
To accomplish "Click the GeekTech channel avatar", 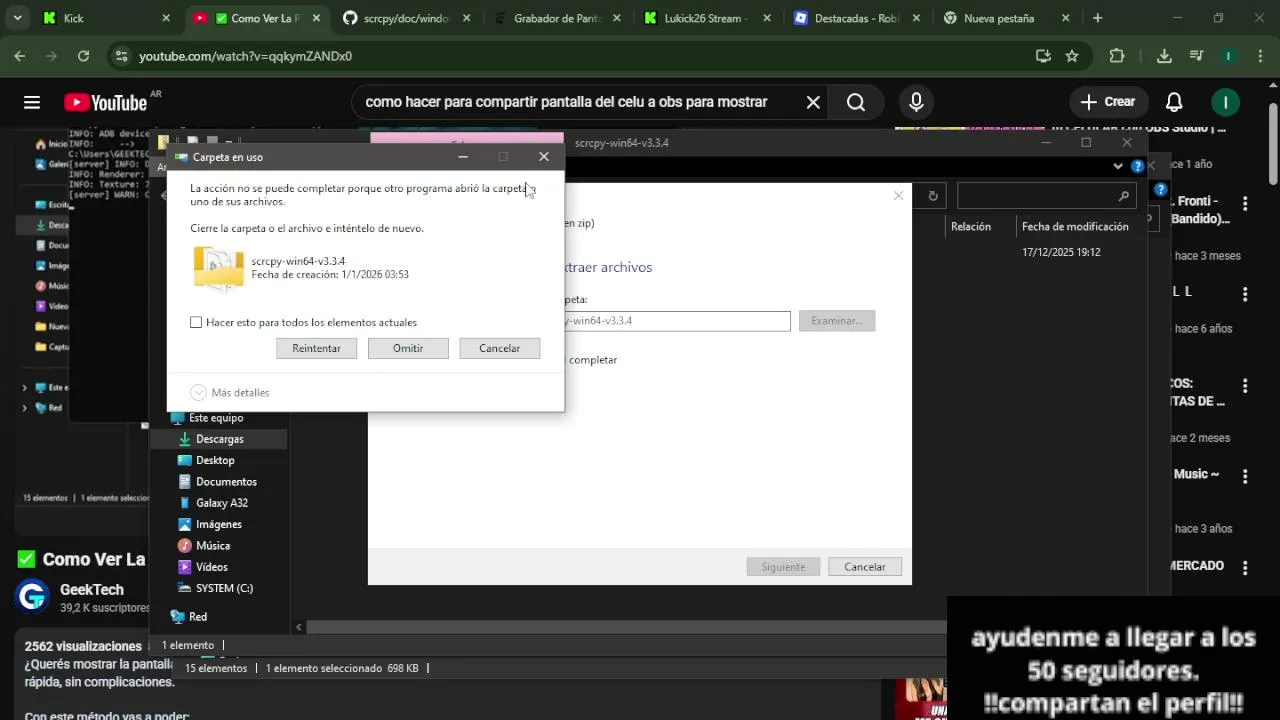I will tap(32, 597).
